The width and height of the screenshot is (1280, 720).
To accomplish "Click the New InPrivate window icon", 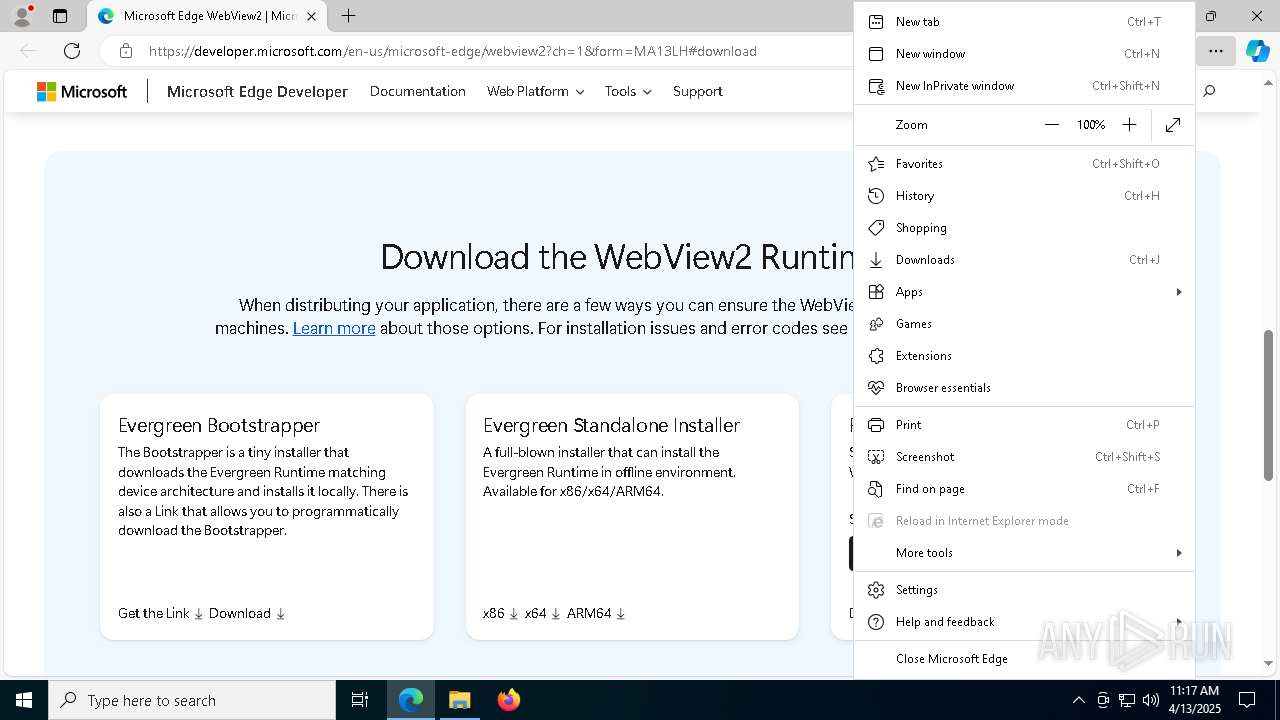I will (876, 86).
